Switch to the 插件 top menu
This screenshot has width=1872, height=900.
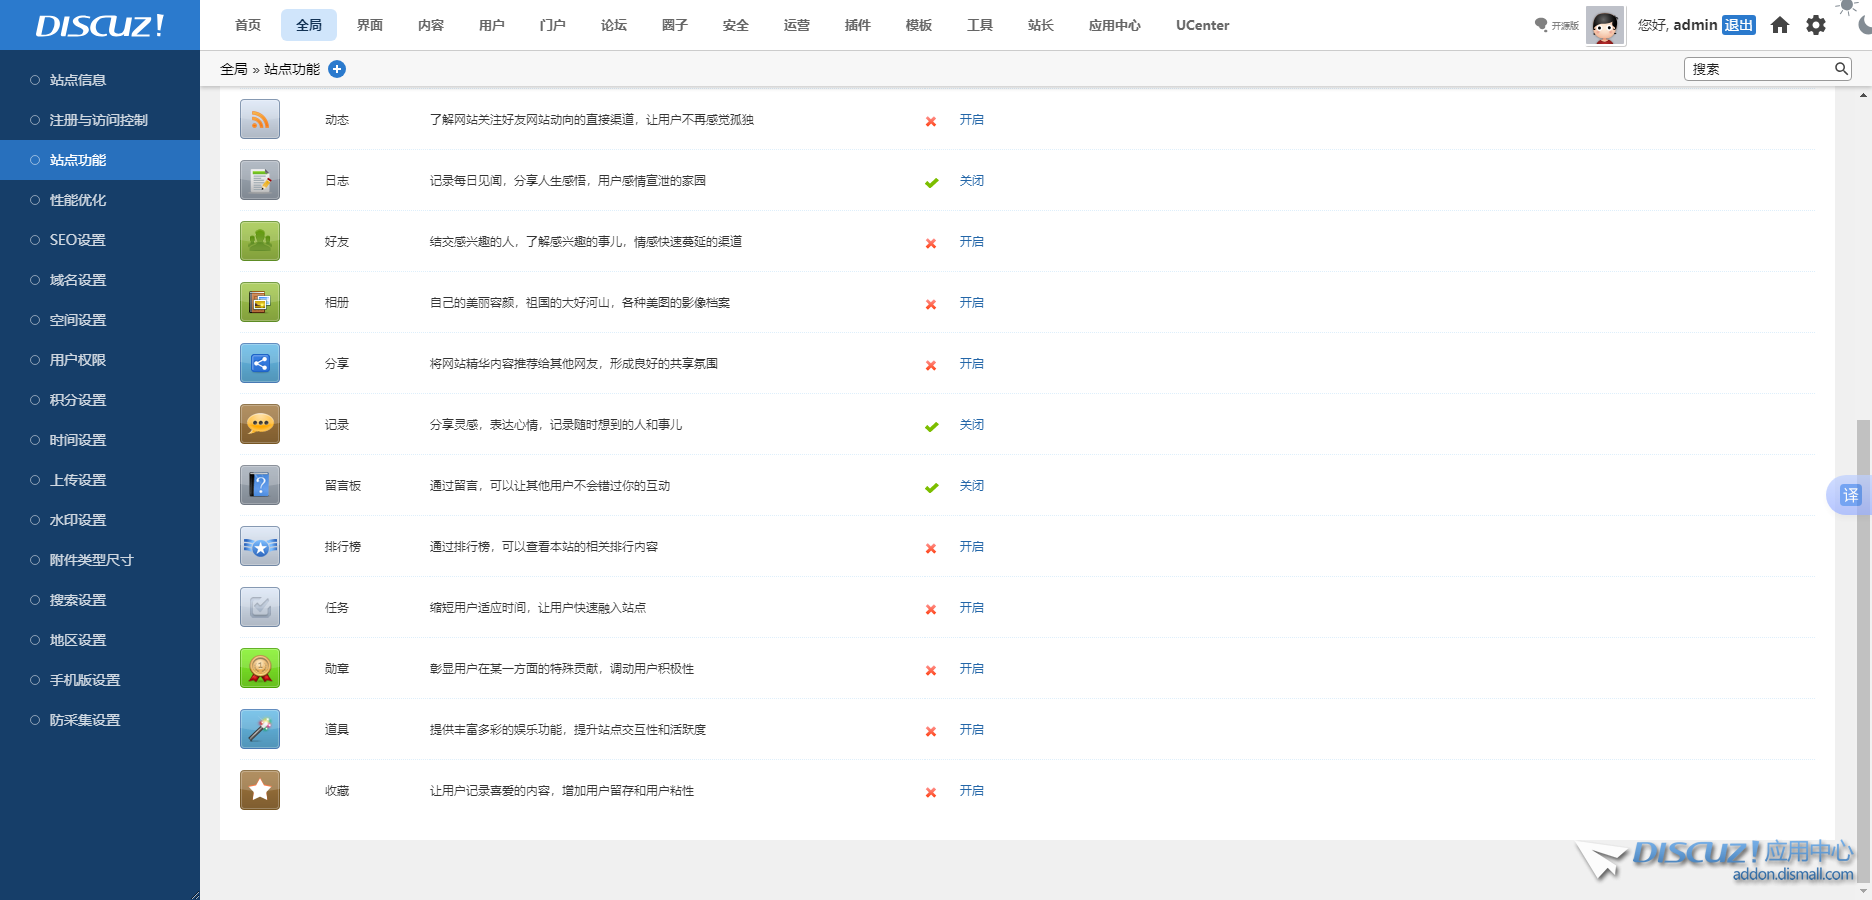coord(857,25)
